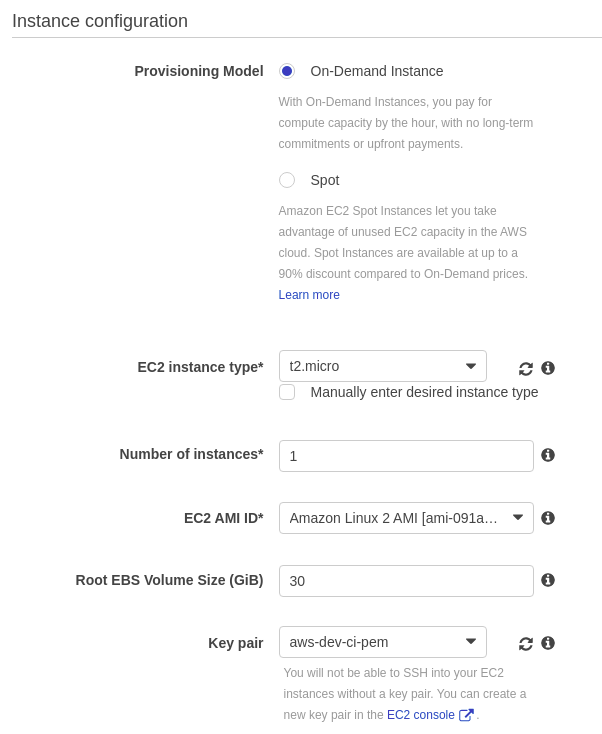602x734 pixels.
Task: Show info for Number of instances
Action: click(548, 455)
